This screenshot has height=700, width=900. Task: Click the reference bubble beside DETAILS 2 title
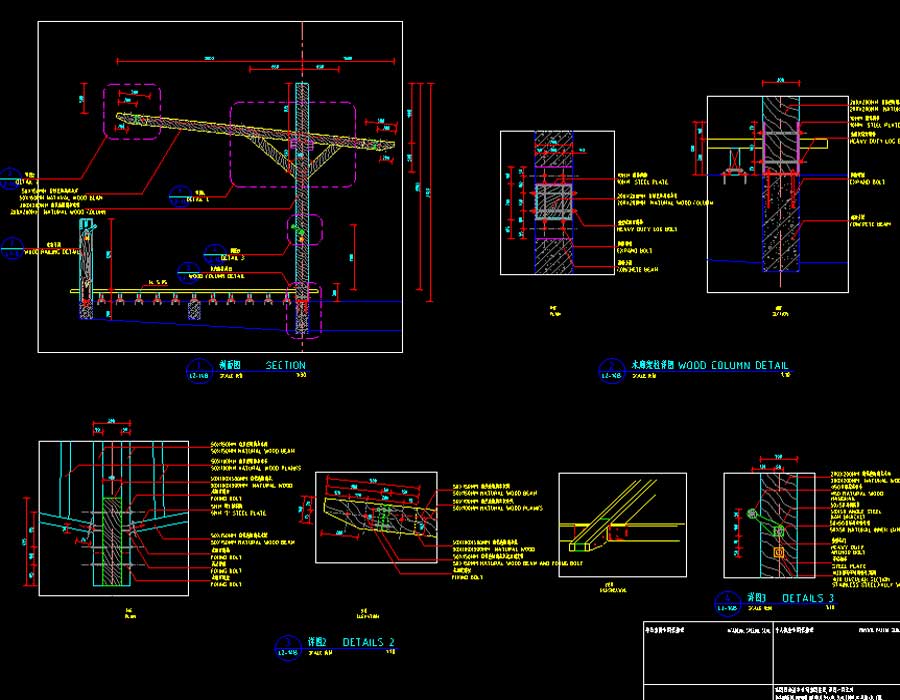288,647
